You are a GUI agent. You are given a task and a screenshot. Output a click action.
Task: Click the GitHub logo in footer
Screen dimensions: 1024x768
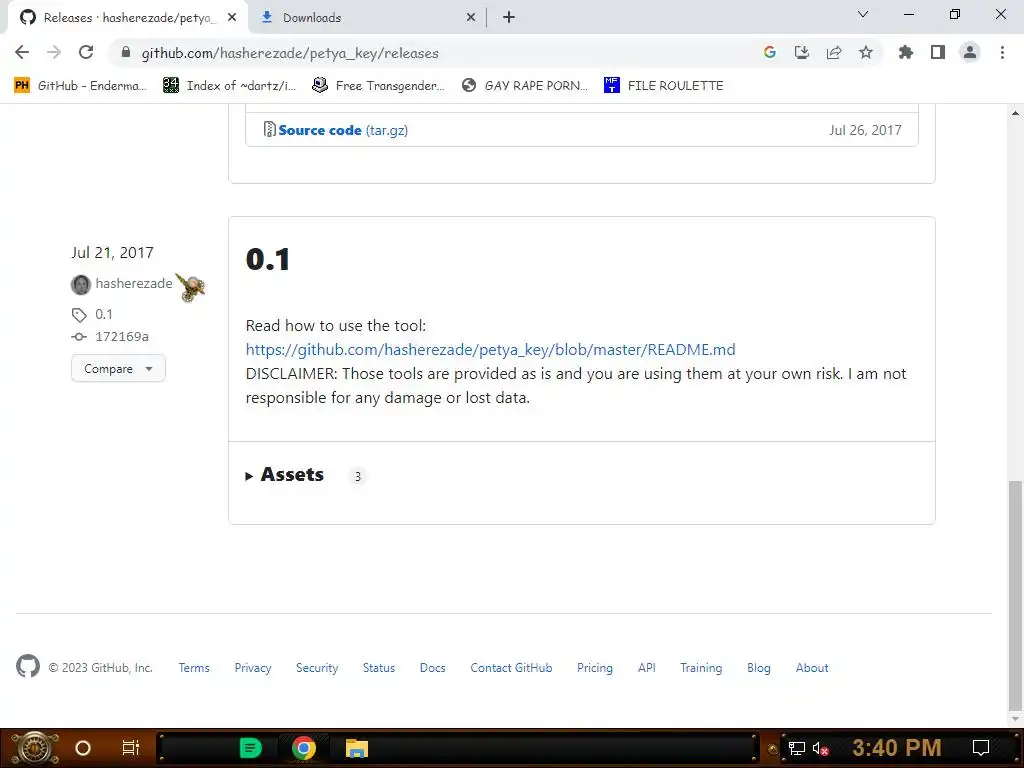click(x=28, y=667)
